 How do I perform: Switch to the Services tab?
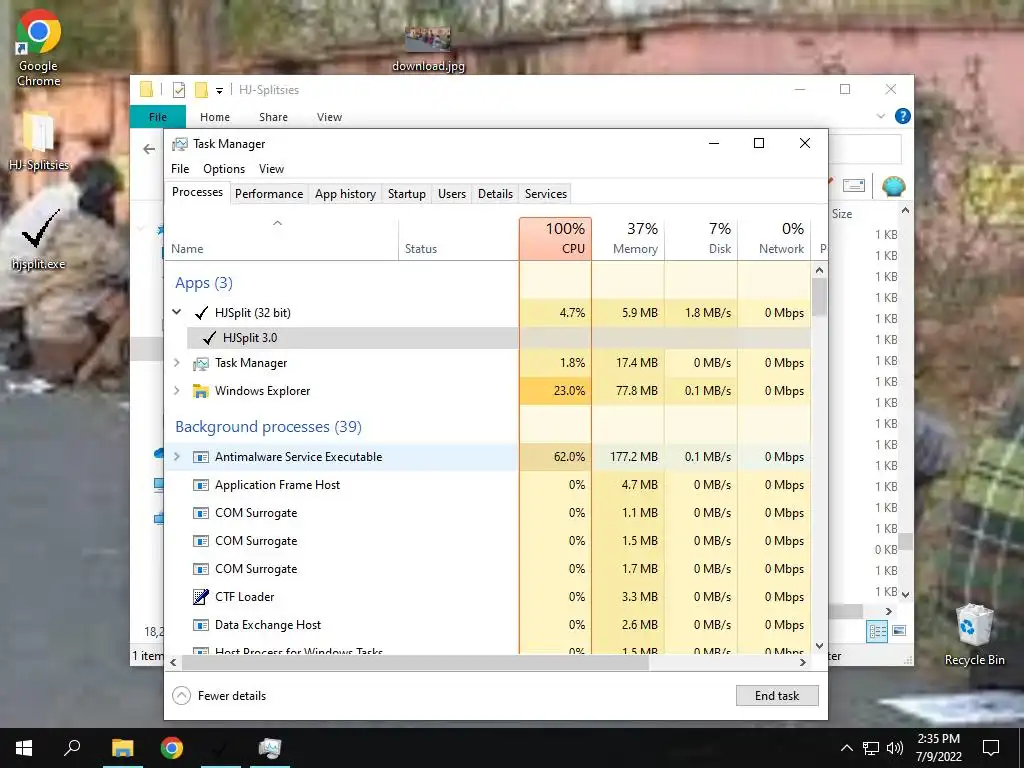coord(545,194)
